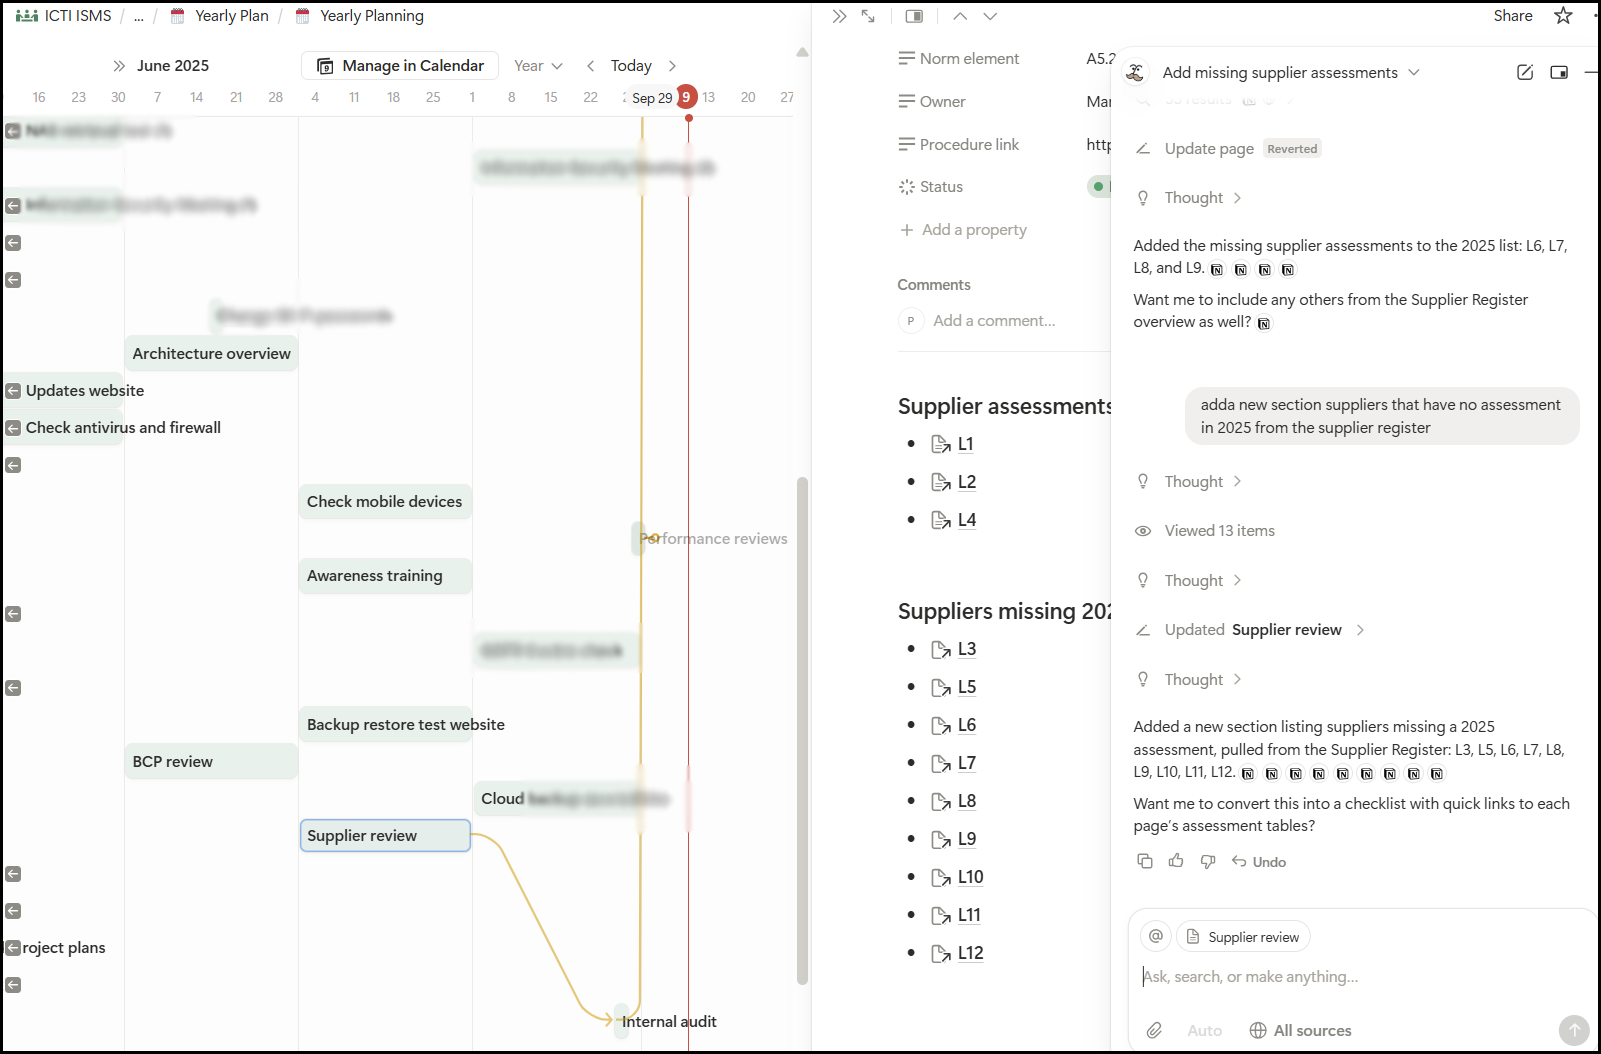
Task: Toggle the side peek layout icon
Action: point(914,16)
